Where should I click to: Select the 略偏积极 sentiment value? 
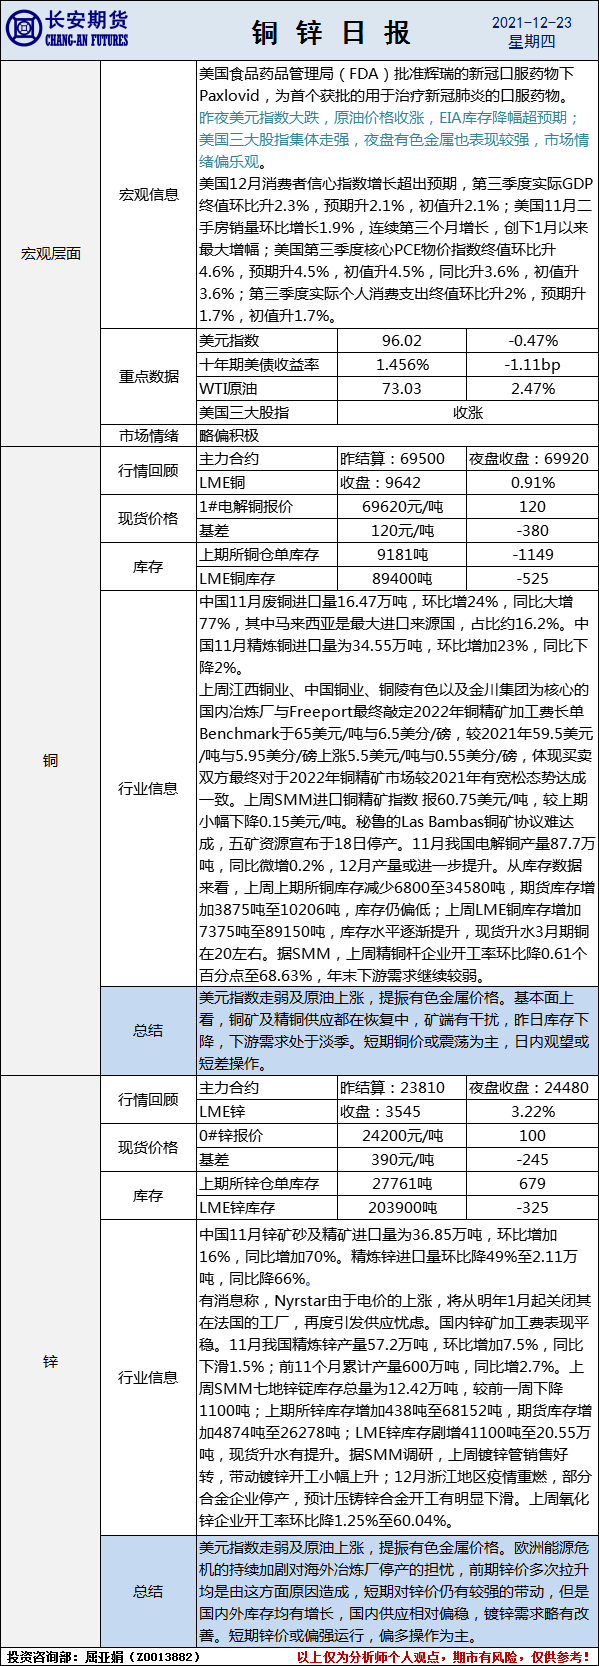229,435
